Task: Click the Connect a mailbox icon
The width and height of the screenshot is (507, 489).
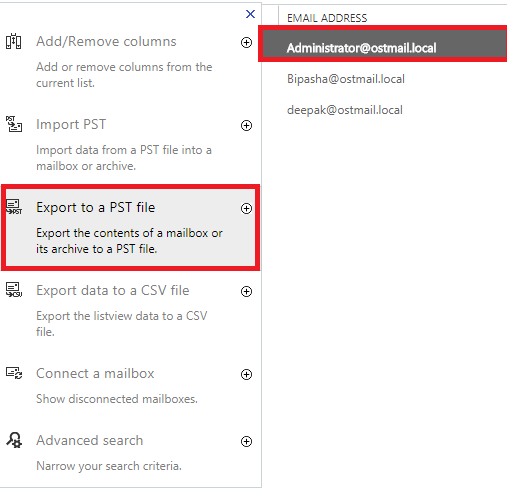Action: (x=14, y=373)
